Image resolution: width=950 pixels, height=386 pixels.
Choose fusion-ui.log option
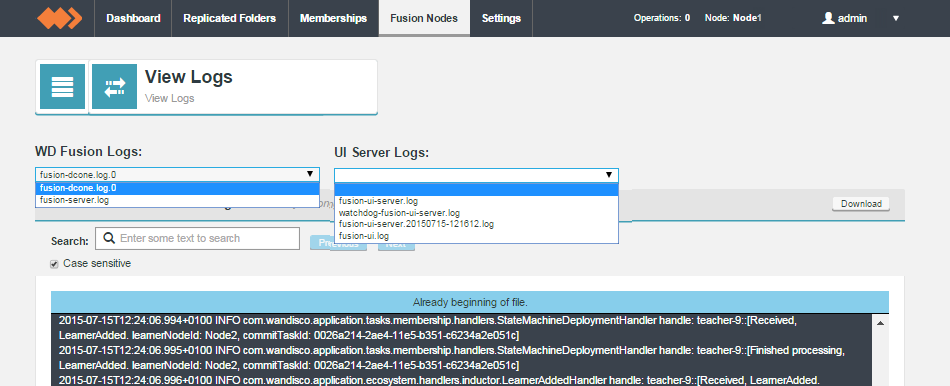476,236
